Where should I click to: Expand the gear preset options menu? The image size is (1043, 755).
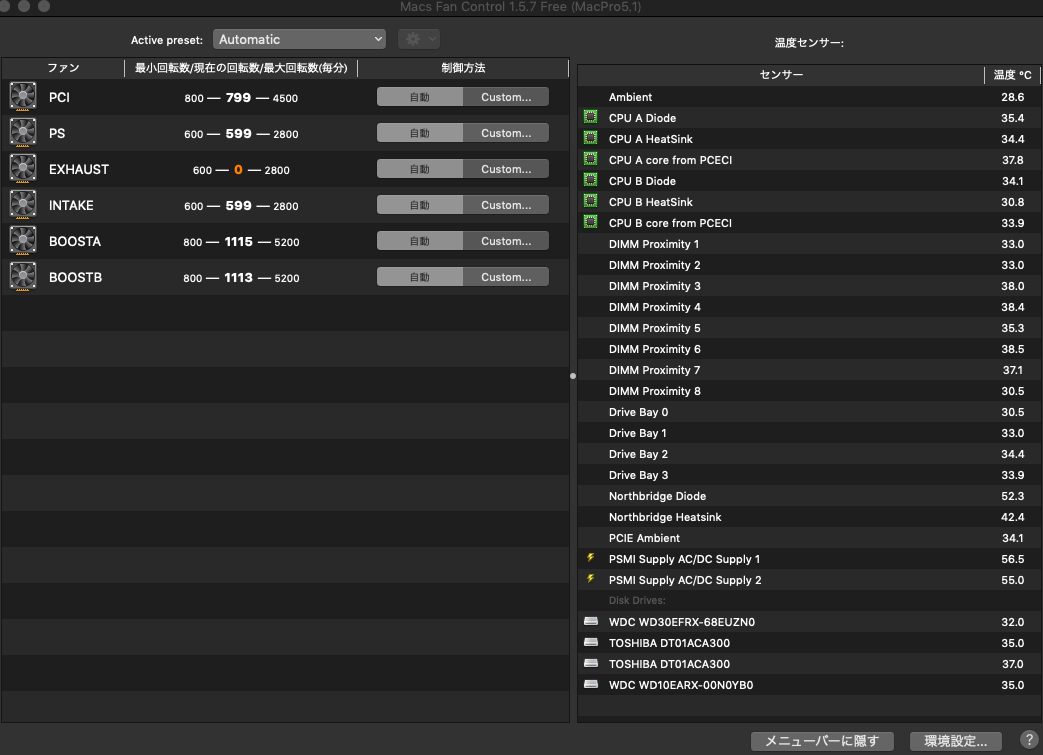(418, 39)
